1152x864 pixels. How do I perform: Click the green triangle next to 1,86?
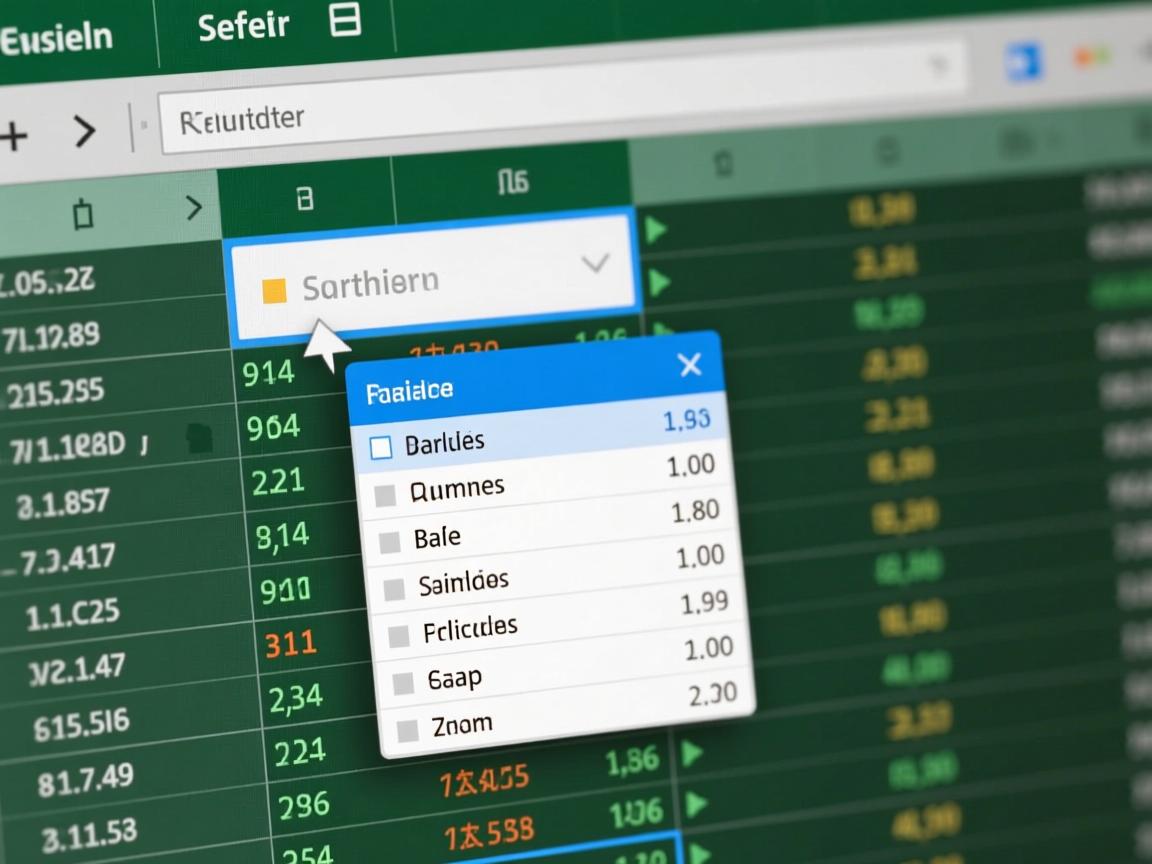pos(691,753)
